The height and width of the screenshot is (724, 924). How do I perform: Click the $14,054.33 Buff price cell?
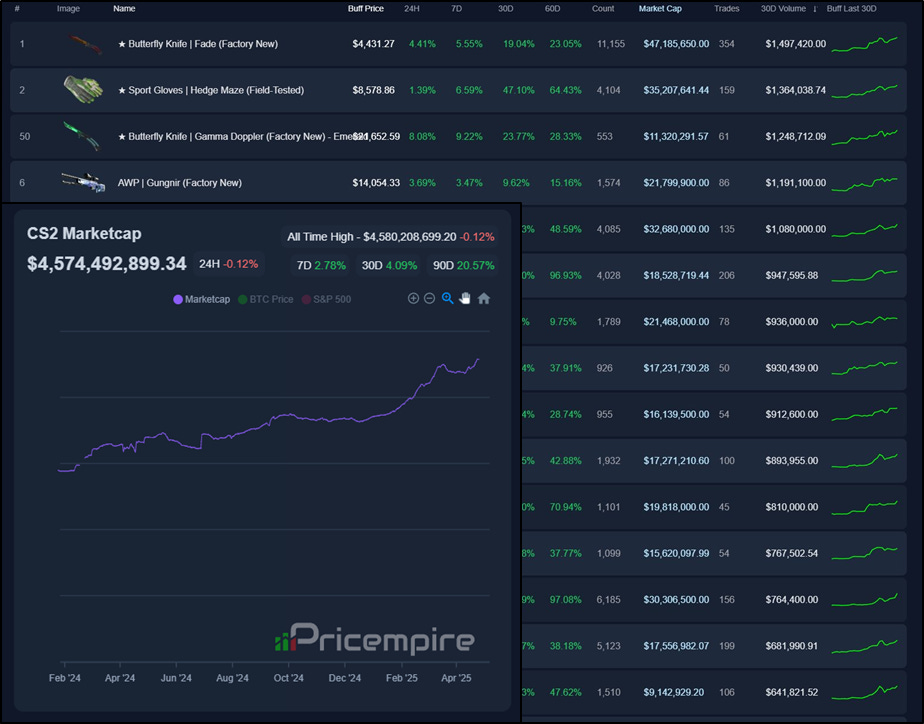[x=376, y=183]
